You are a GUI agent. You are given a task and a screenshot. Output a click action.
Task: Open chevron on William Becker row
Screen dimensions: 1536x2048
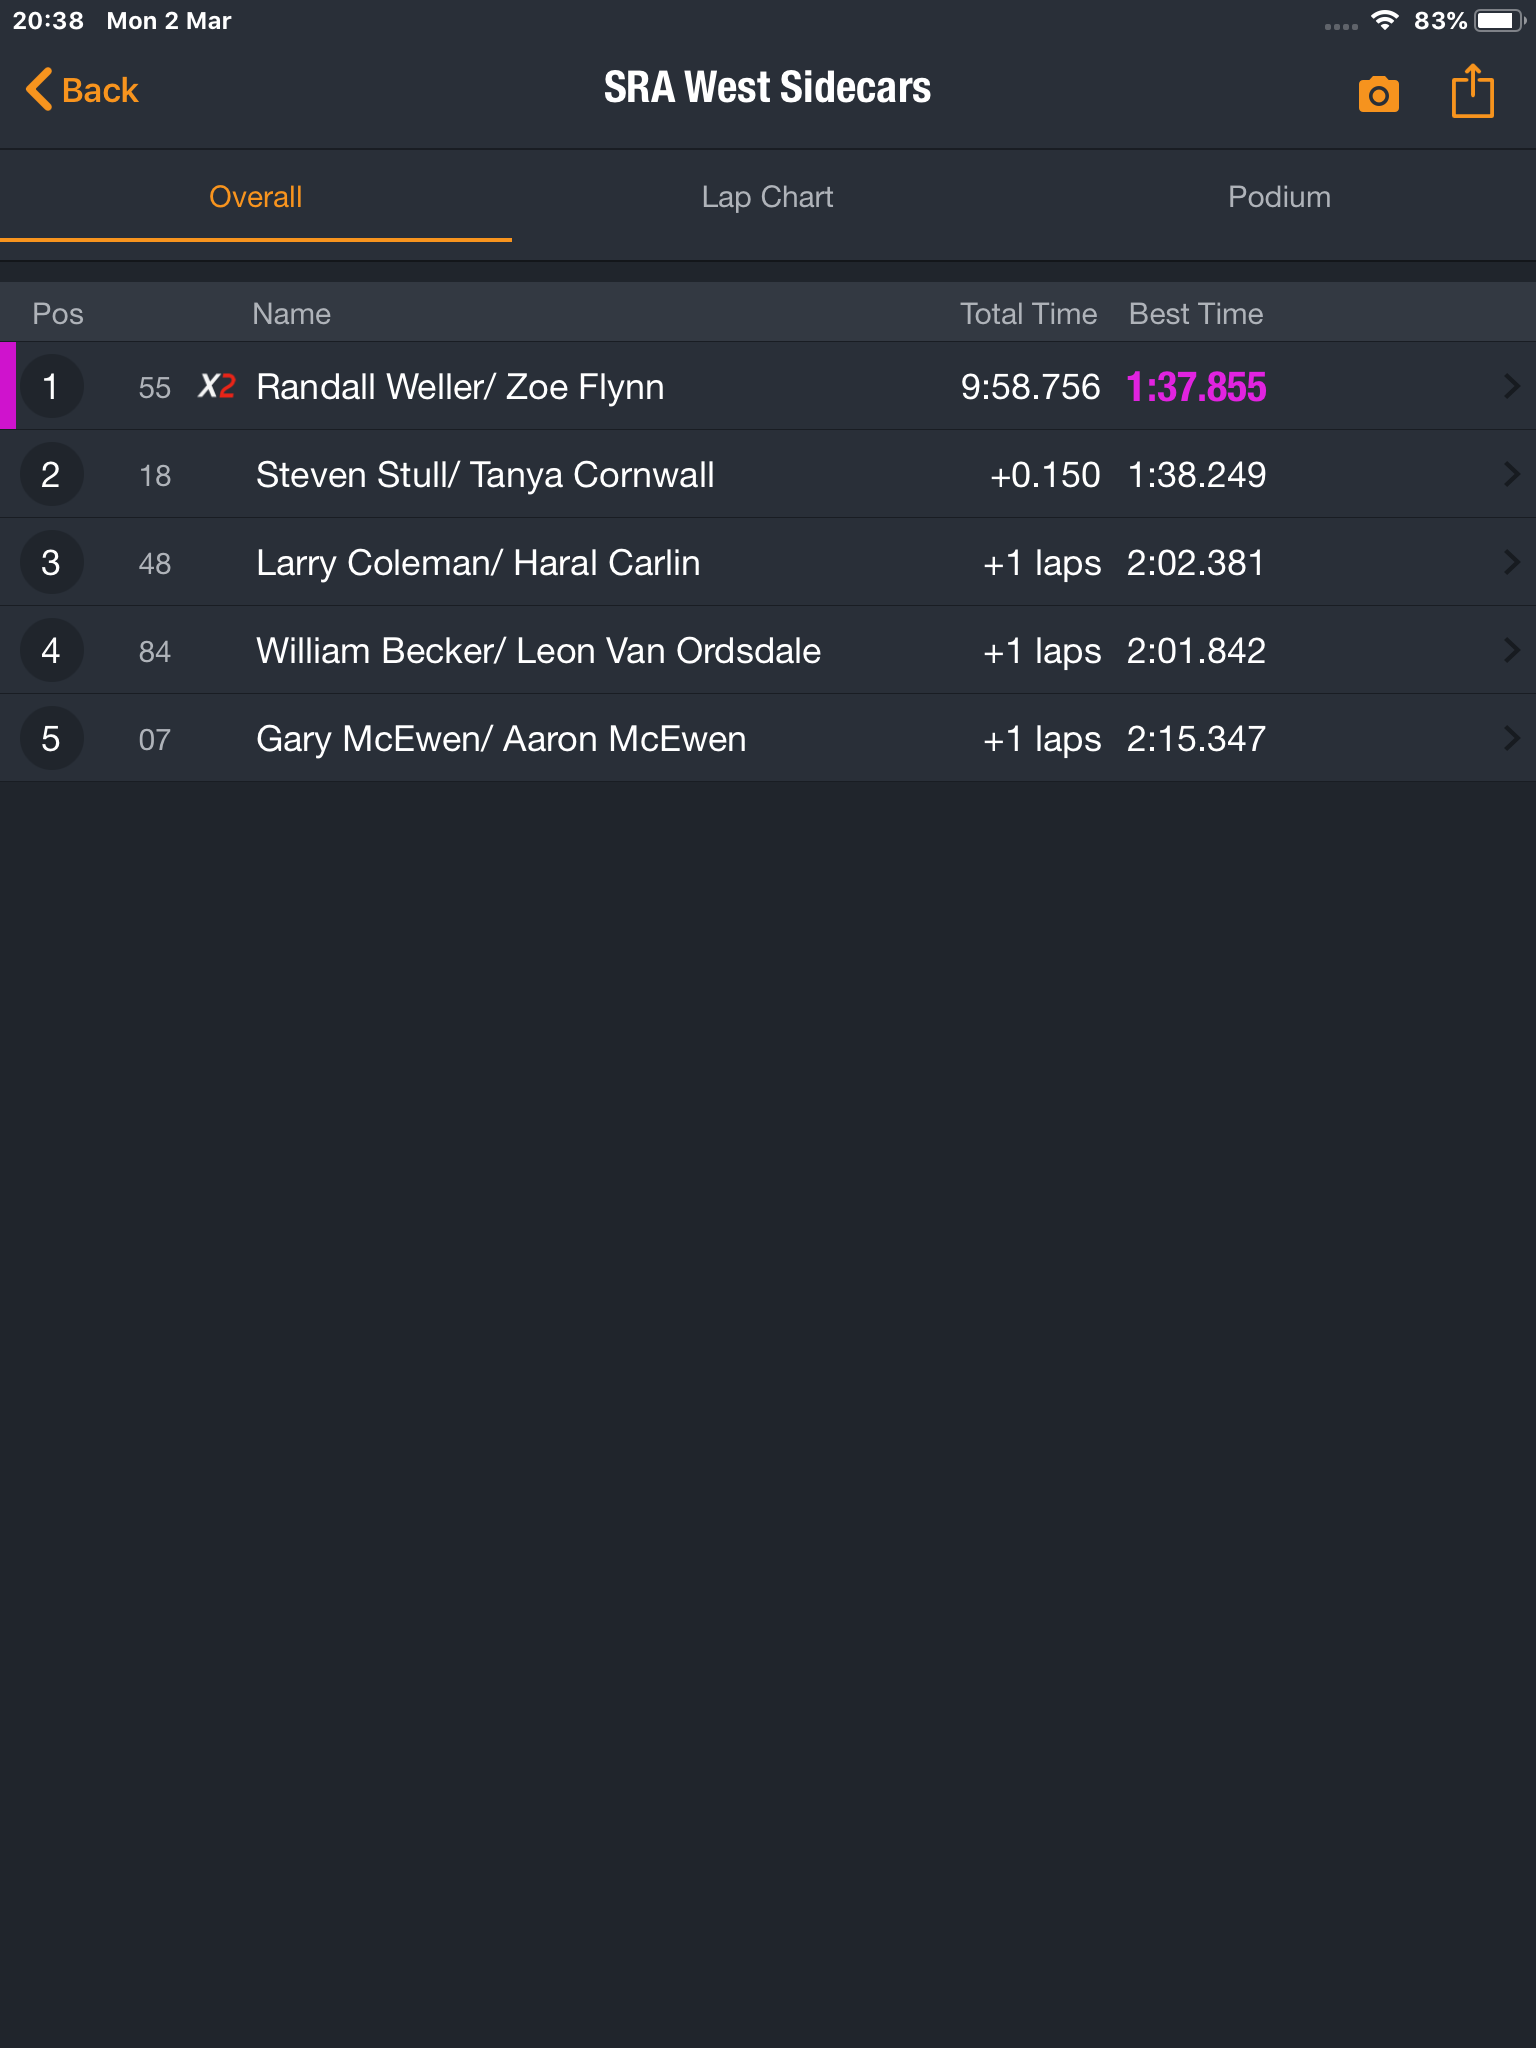1511,650
